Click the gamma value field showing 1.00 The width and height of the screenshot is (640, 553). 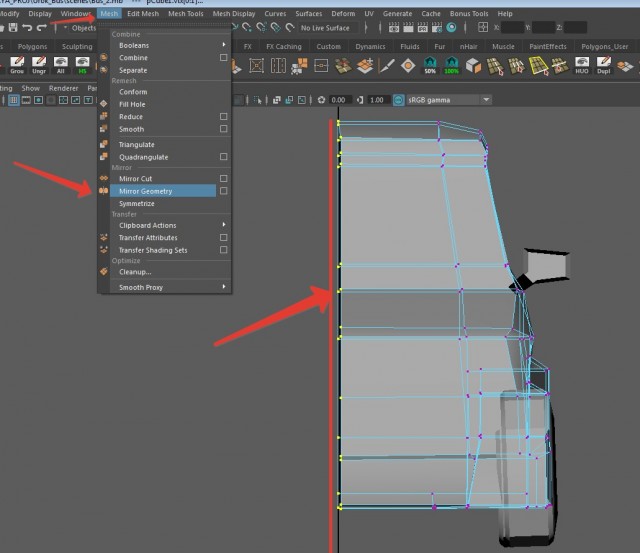(378, 100)
